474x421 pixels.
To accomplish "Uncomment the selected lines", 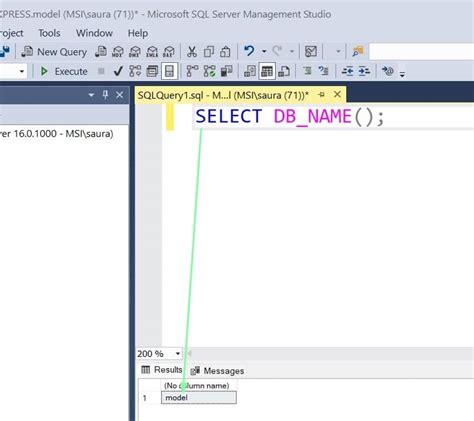I will click(323, 71).
